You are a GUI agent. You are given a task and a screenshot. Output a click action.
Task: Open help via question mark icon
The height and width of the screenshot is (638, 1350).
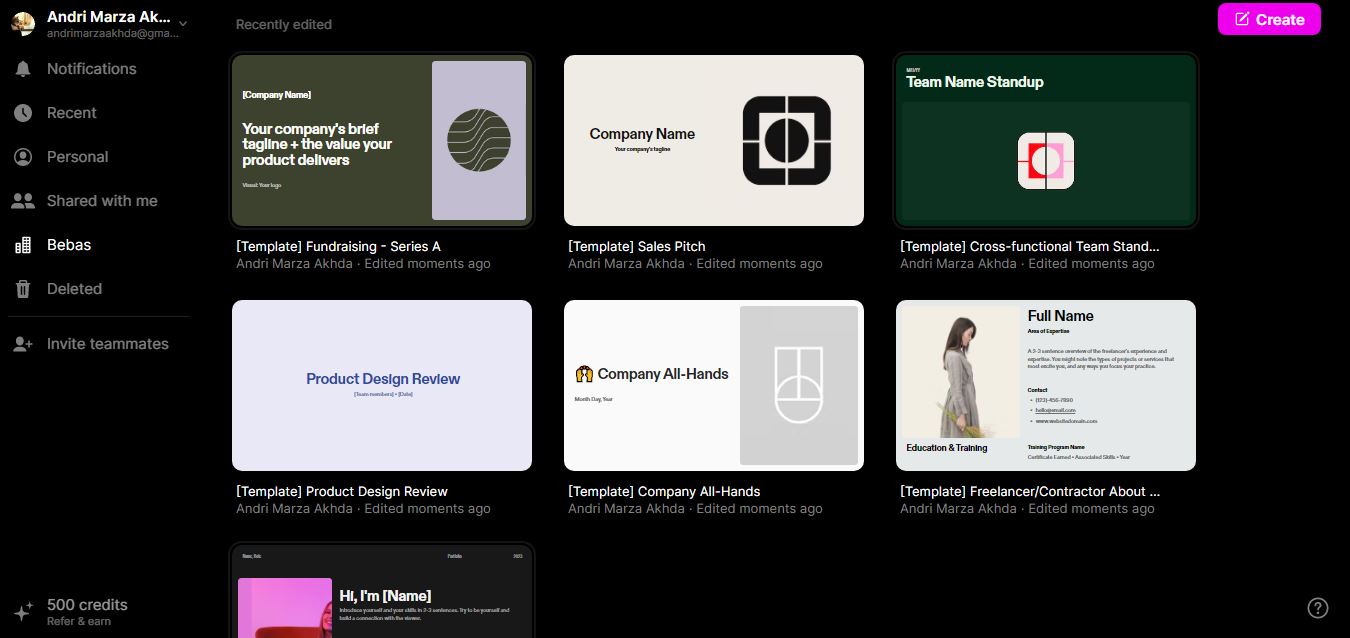click(x=1318, y=608)
